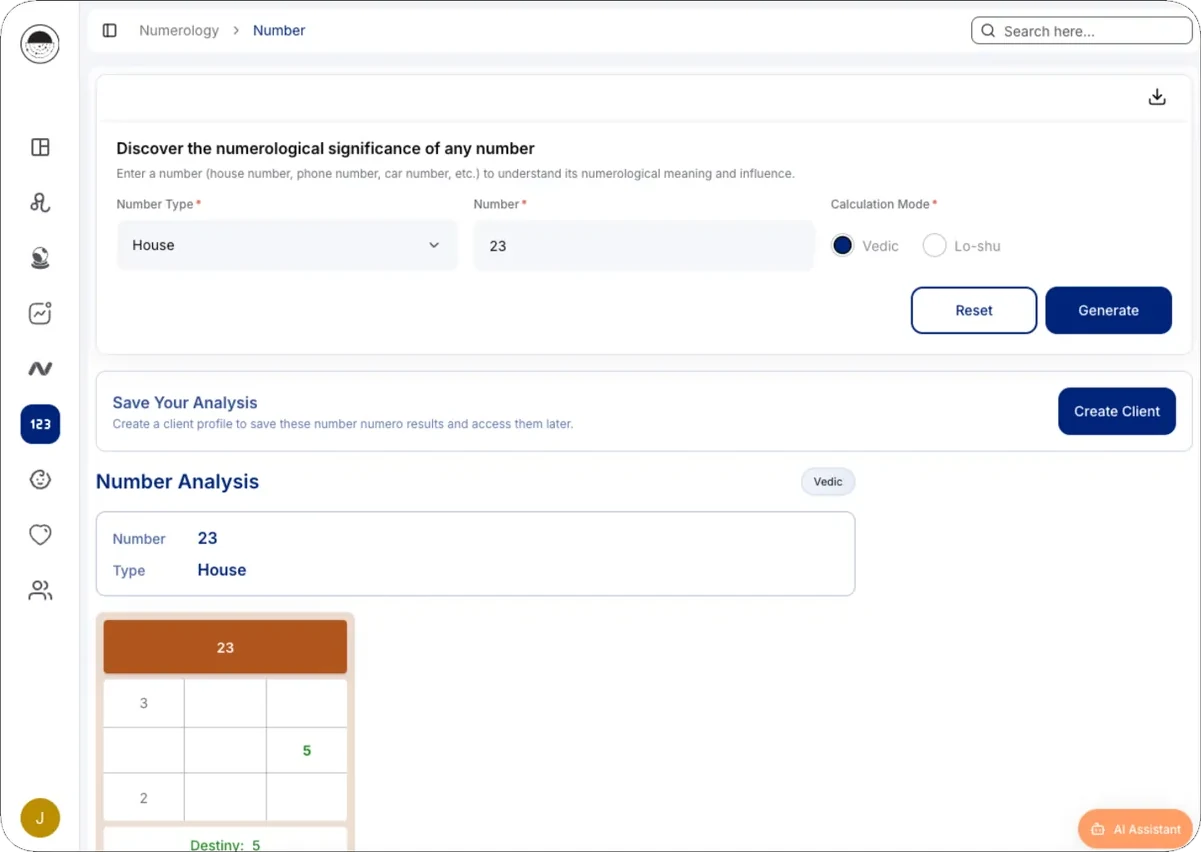Open the dashboard layout icon in sidebar
Viewport: 1201px width, 852px height.
click(40, 147)
